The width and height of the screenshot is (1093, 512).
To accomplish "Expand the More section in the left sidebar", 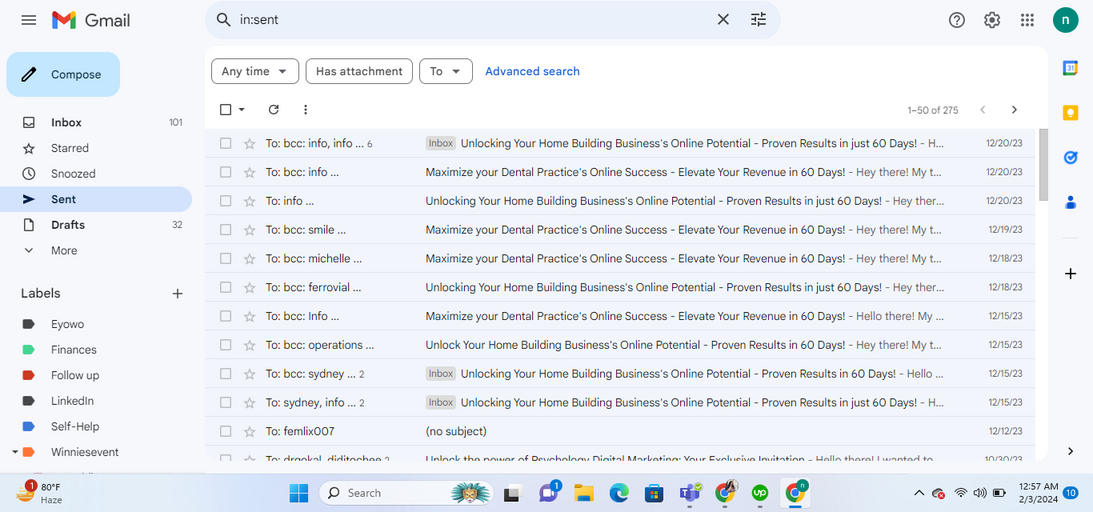I will coord(64,250).
